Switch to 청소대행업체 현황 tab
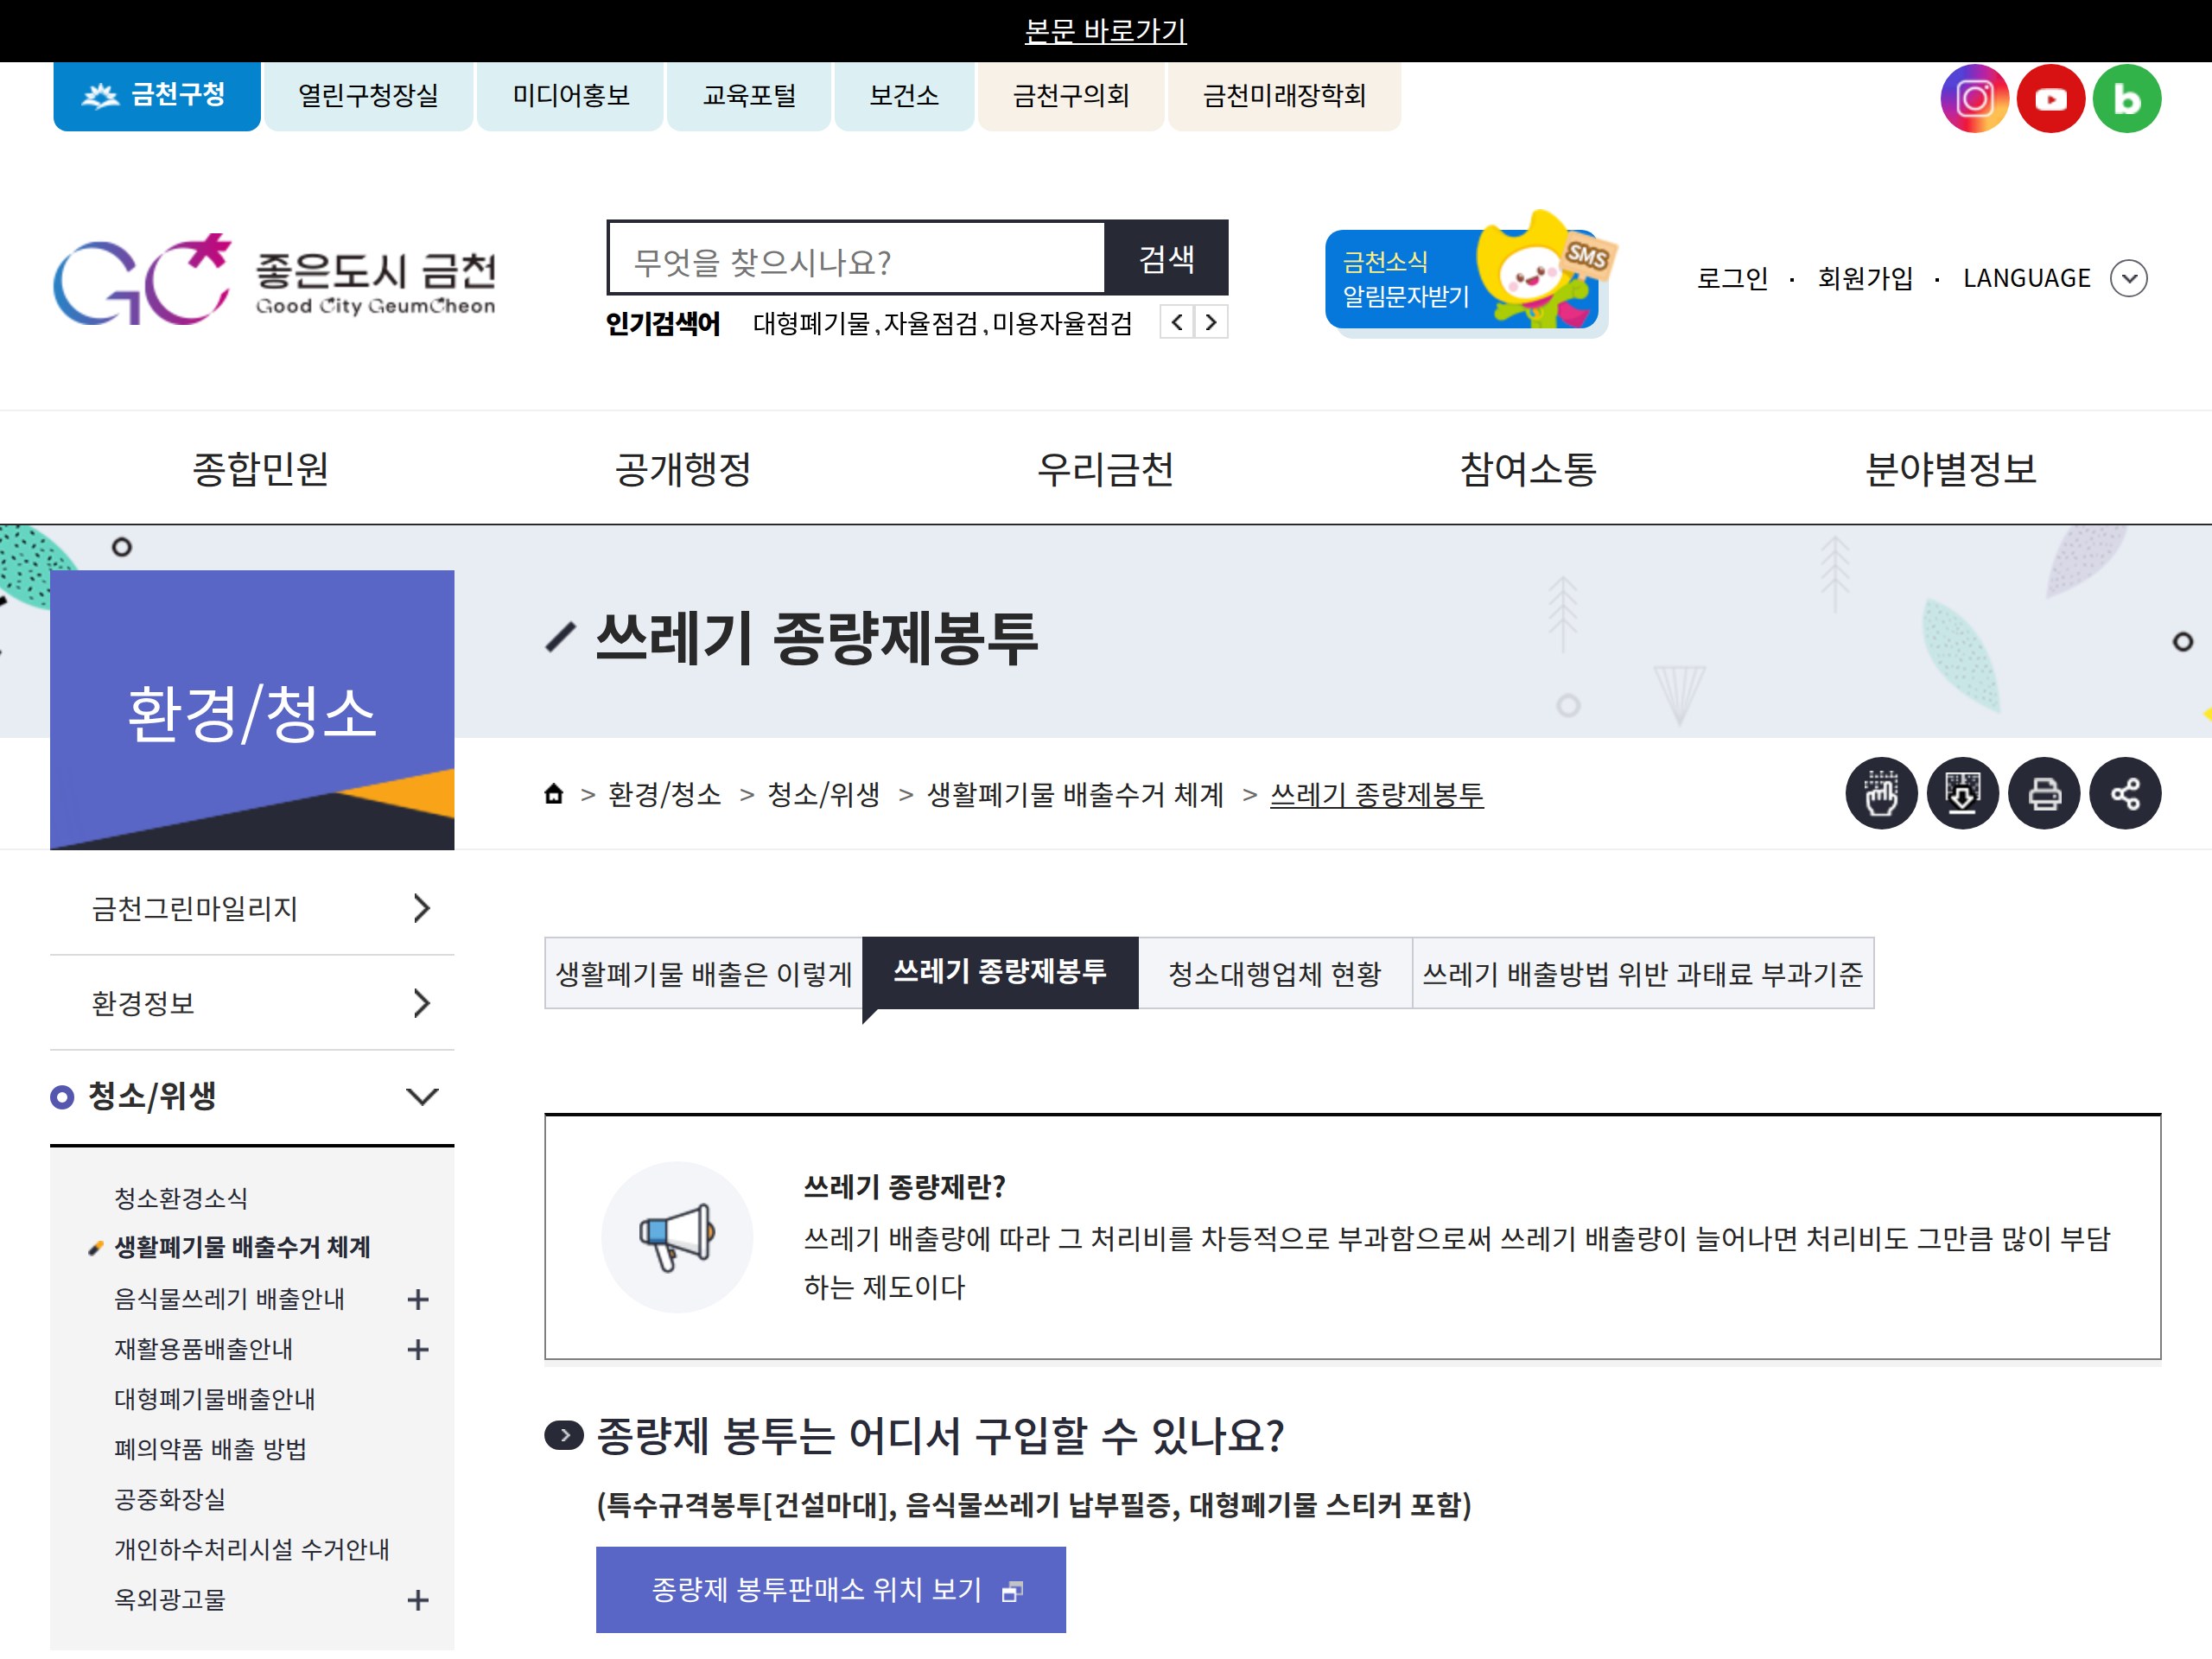 click(x=1275, y=973)
